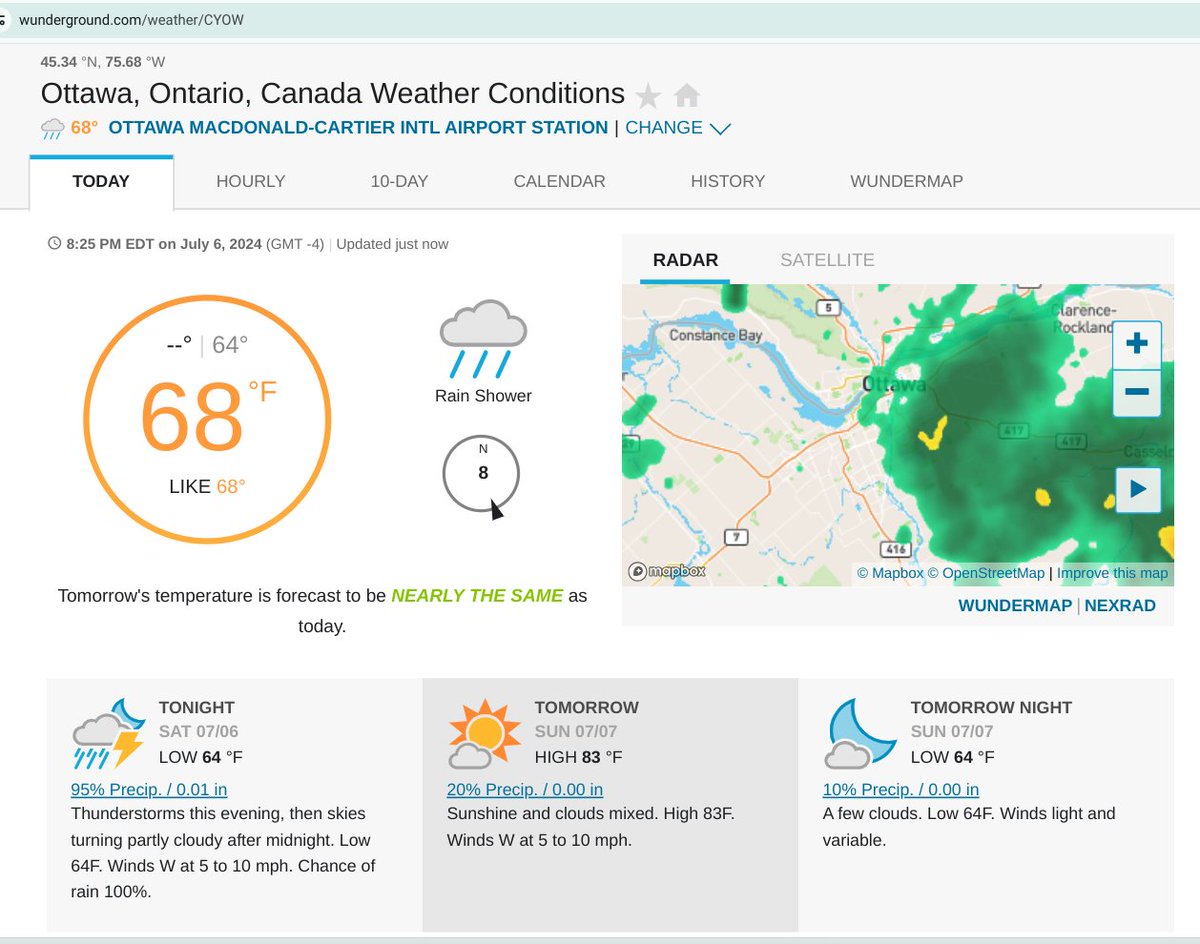Expand the CHANGE station chevron
The image size is (1200, 944).
720,129
